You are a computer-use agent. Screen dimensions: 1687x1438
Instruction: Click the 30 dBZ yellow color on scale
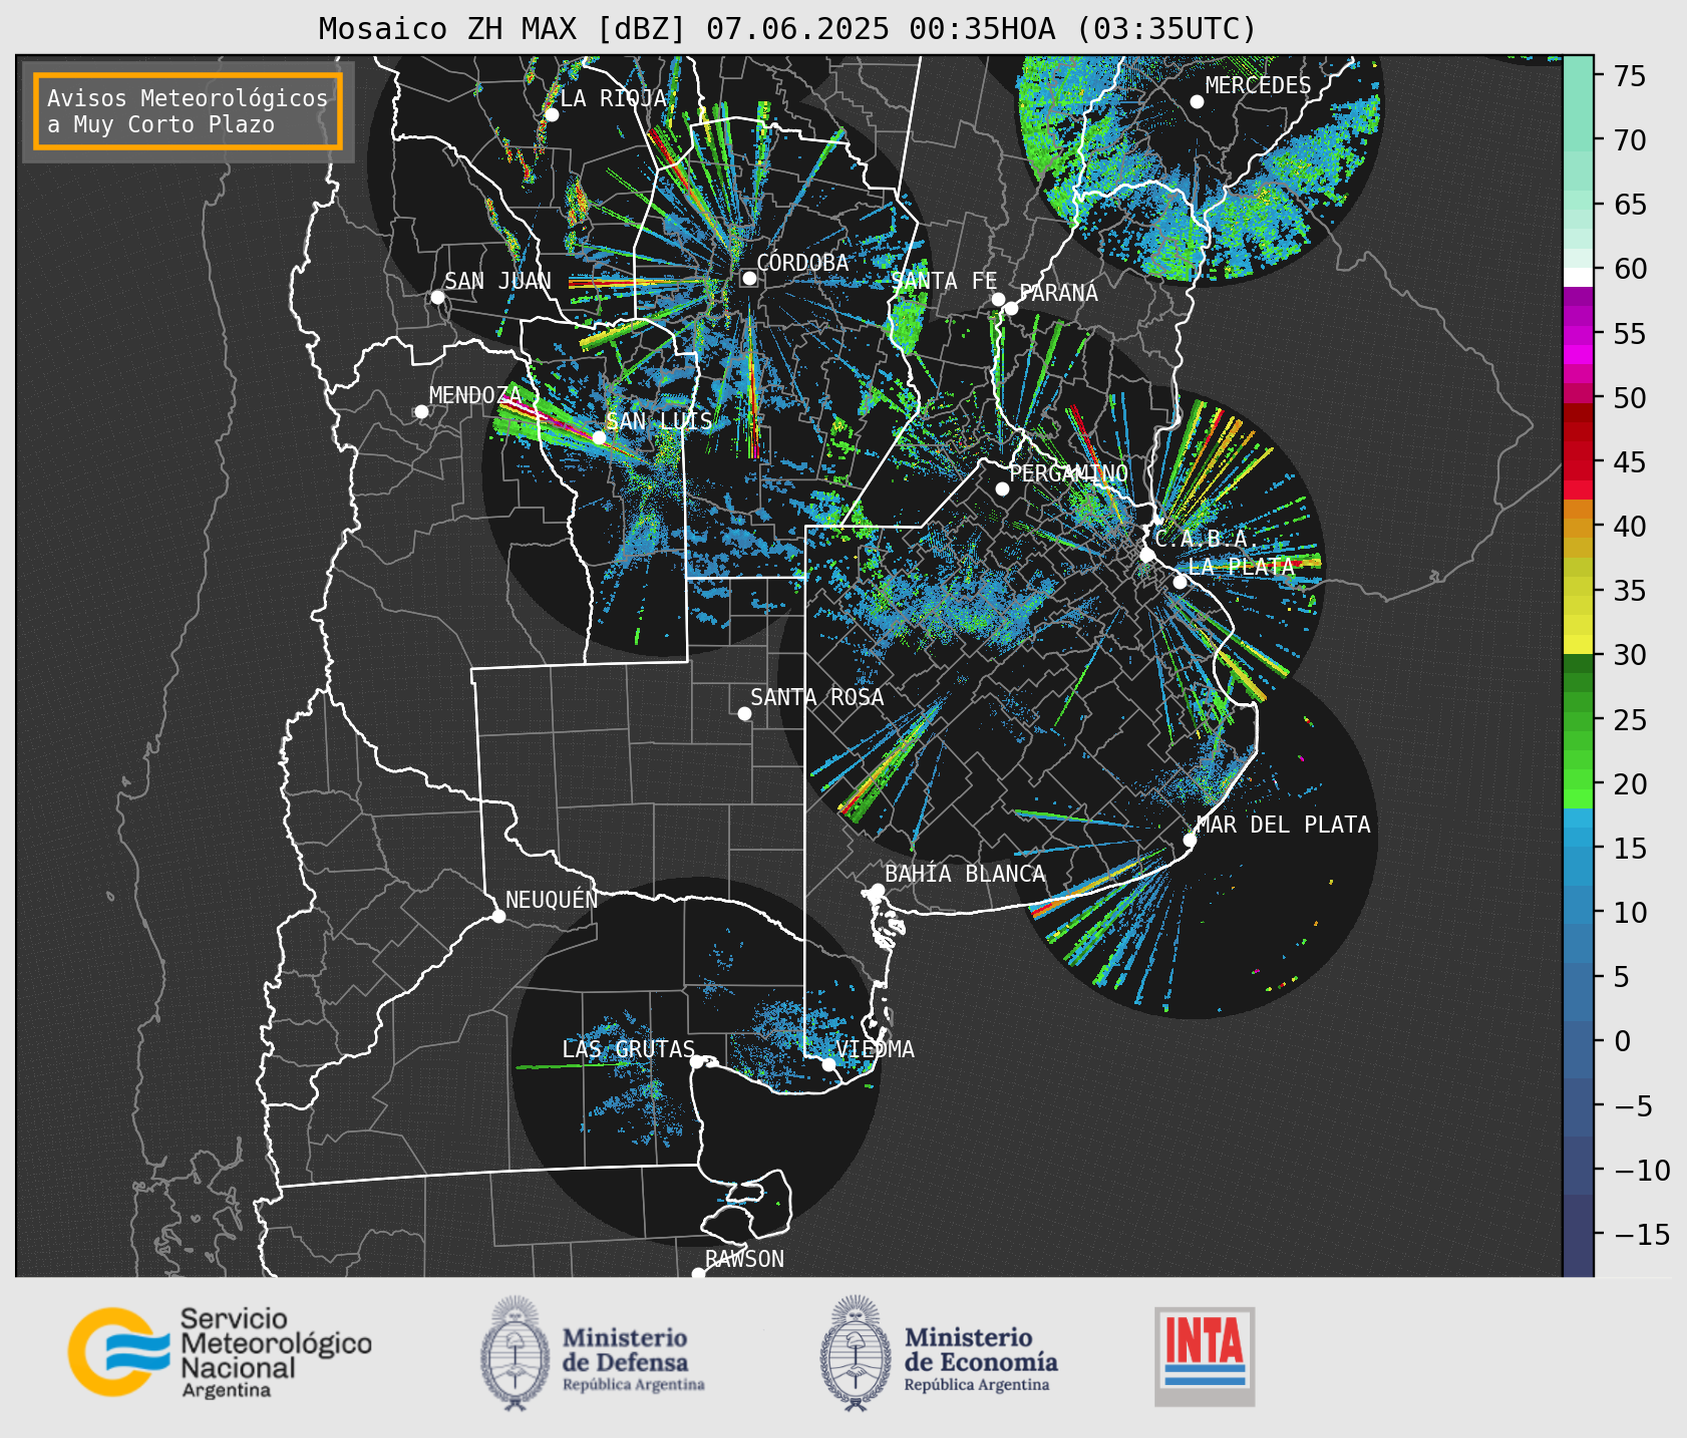click(x=1577, y=645)
